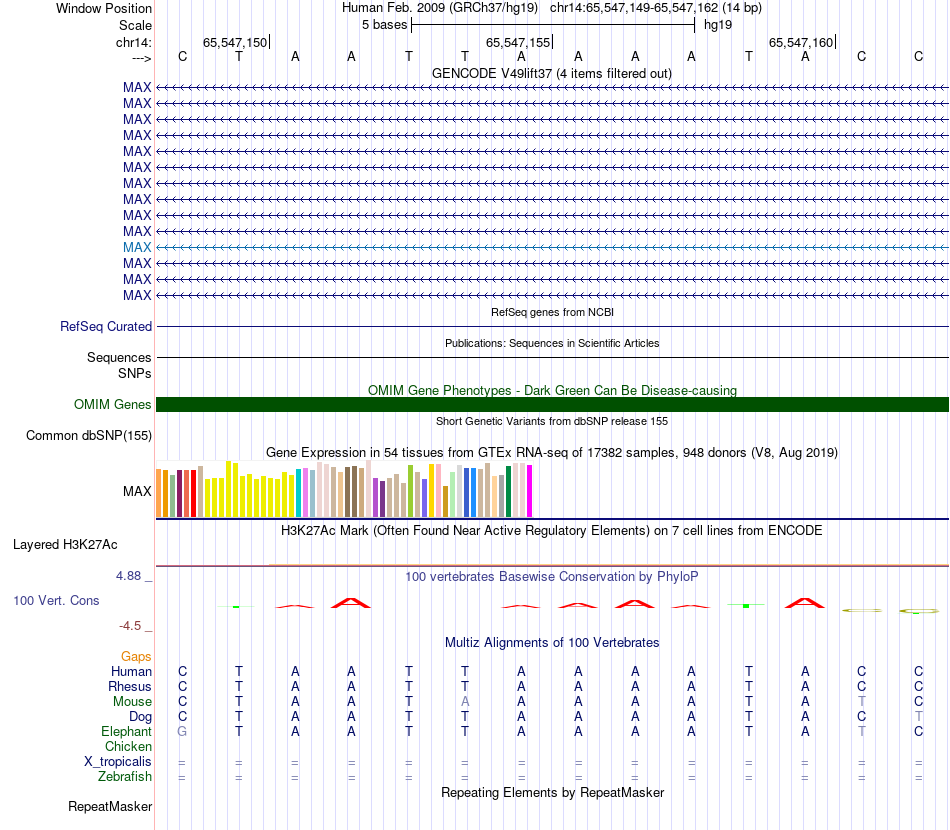Select the Elephant alignment row label
The width and height of the screenshot is (950, 830).
[x=126, y=731]
